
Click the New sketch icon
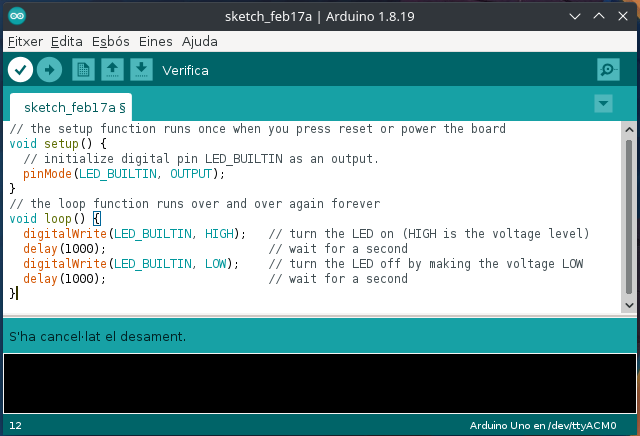84,70
